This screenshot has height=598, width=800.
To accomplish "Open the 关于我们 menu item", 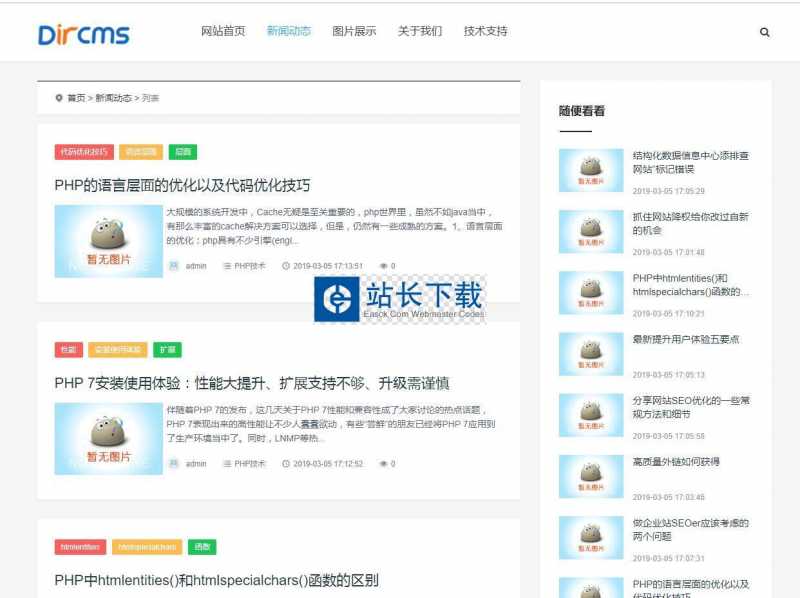I will click(x=420, y=31).
